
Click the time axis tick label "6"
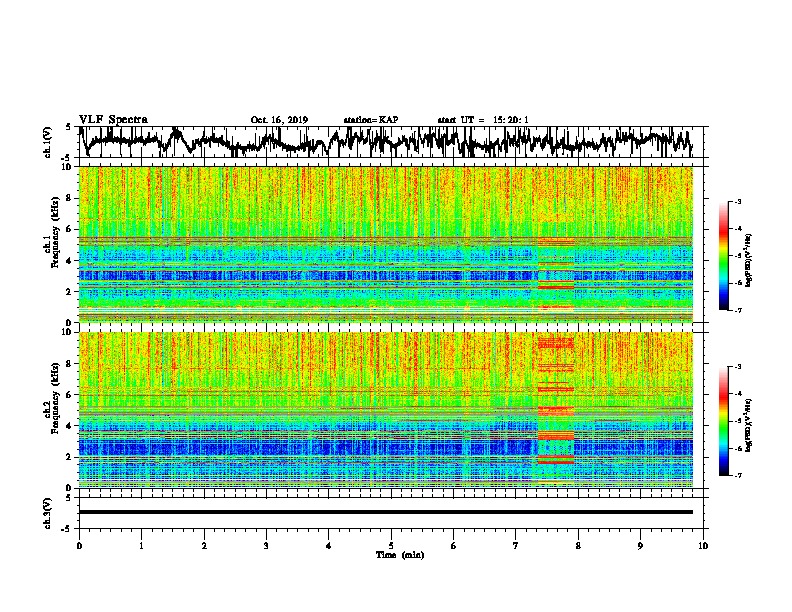click(x=453, y=546)
